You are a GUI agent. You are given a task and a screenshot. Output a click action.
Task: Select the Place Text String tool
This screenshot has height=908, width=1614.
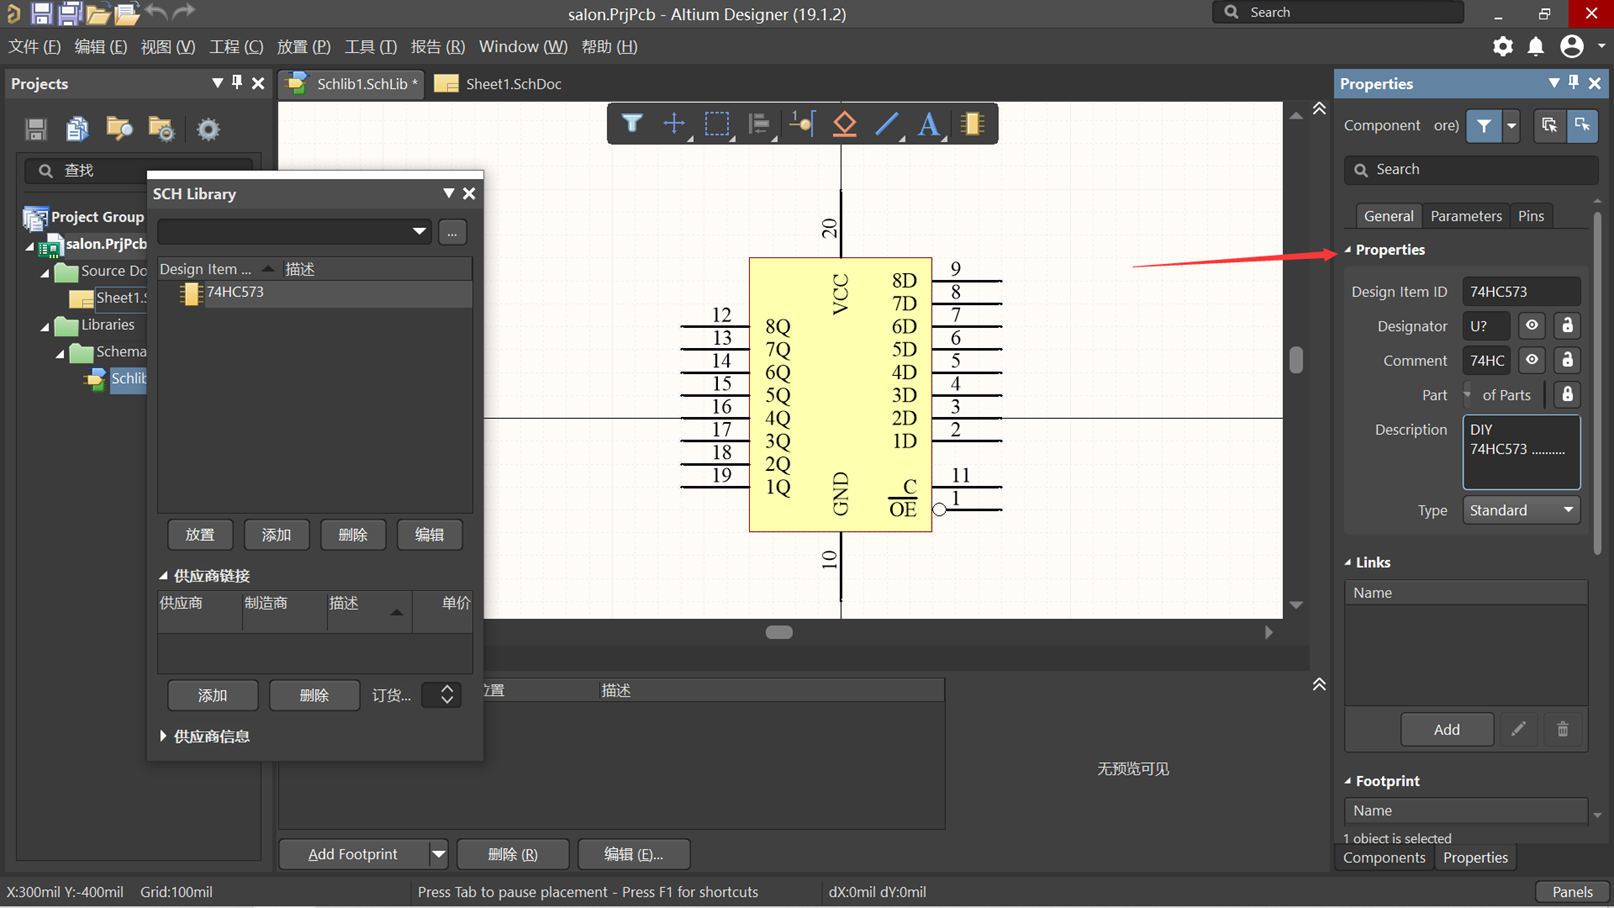(x=929, y=124)
